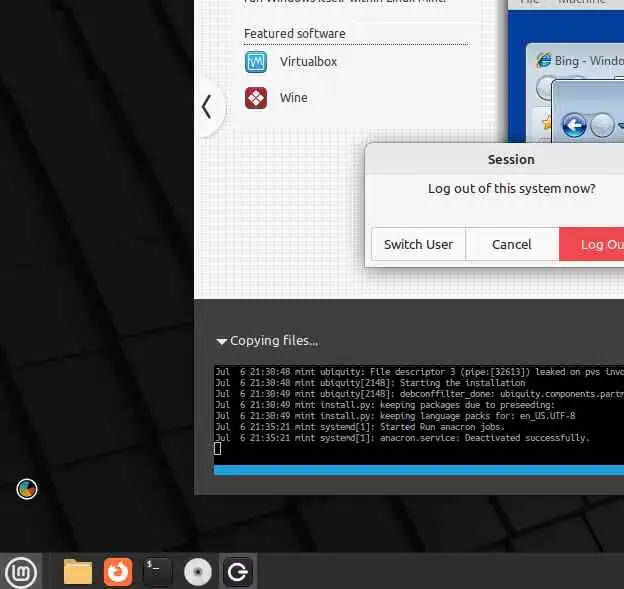Click log line 'Started Run anacron jobs.'
Screen dimensions: 624x589
(x=360, y=427)
